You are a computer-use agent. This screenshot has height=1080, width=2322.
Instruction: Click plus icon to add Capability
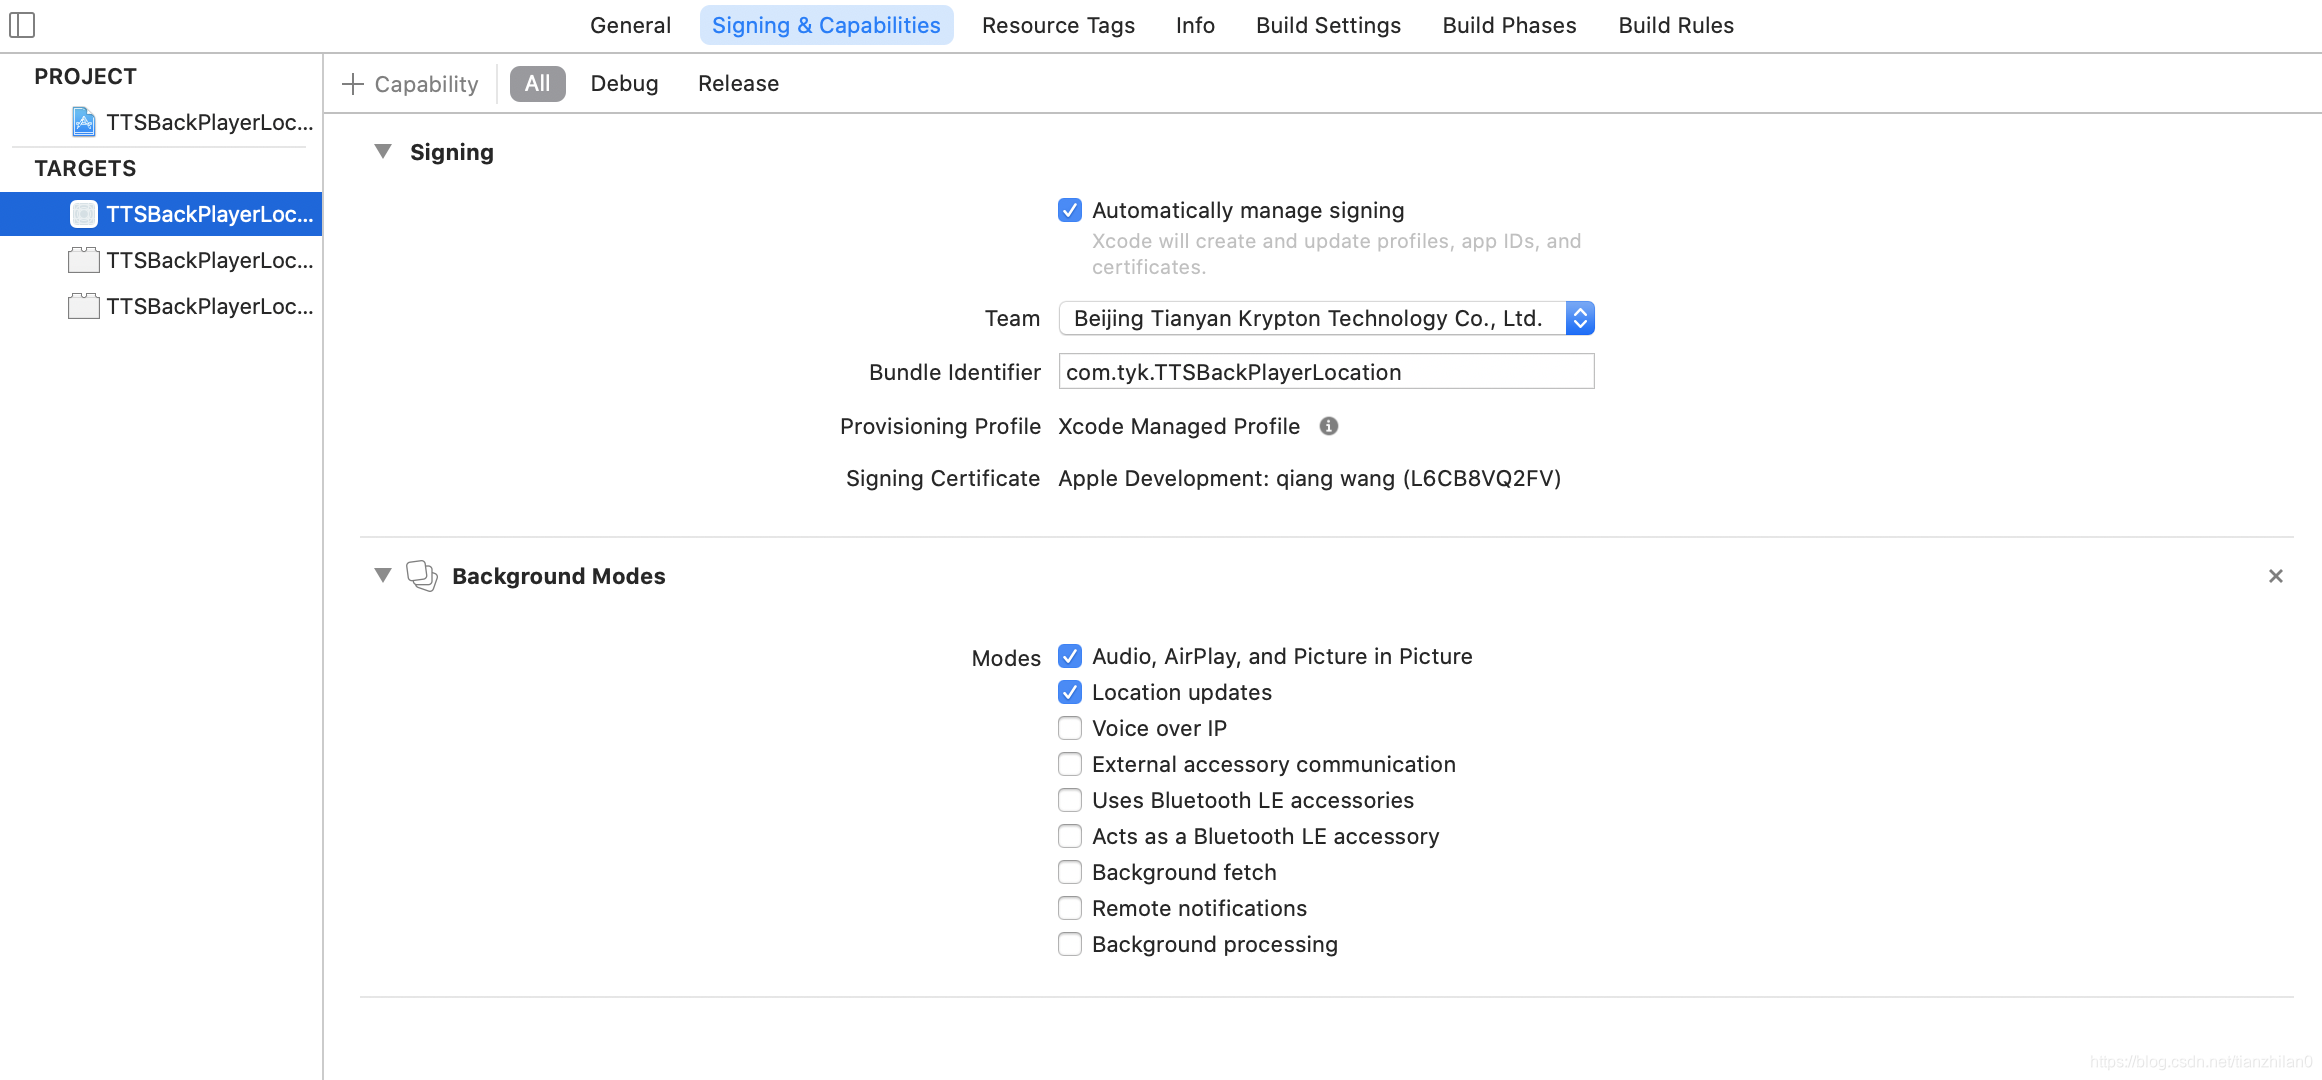[x=352, y=84]
